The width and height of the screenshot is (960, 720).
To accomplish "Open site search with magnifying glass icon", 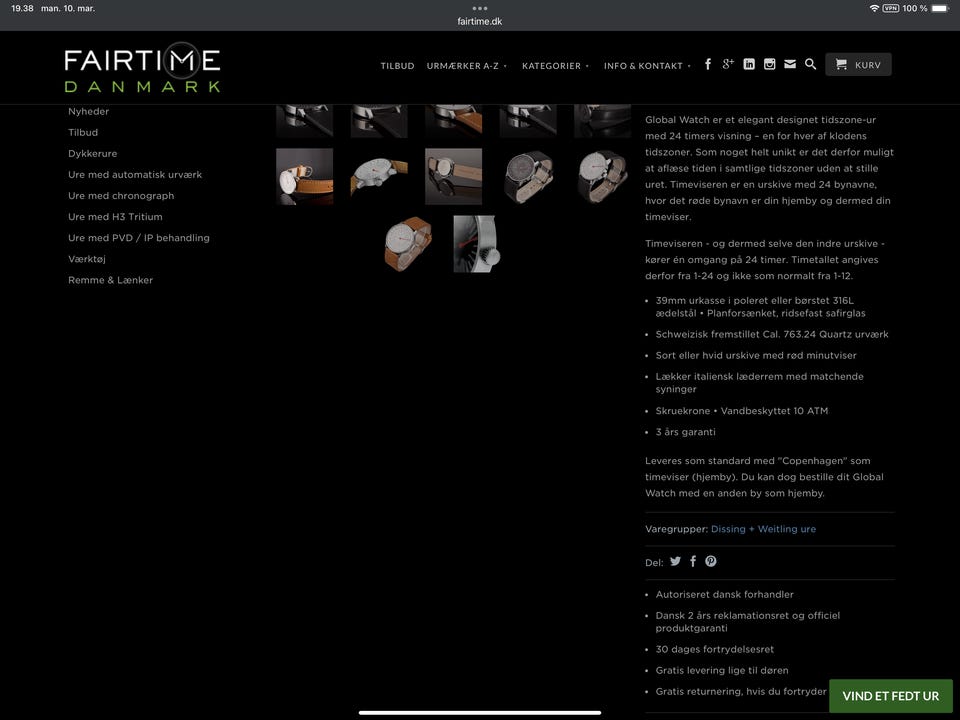I will tap(811, 64).
